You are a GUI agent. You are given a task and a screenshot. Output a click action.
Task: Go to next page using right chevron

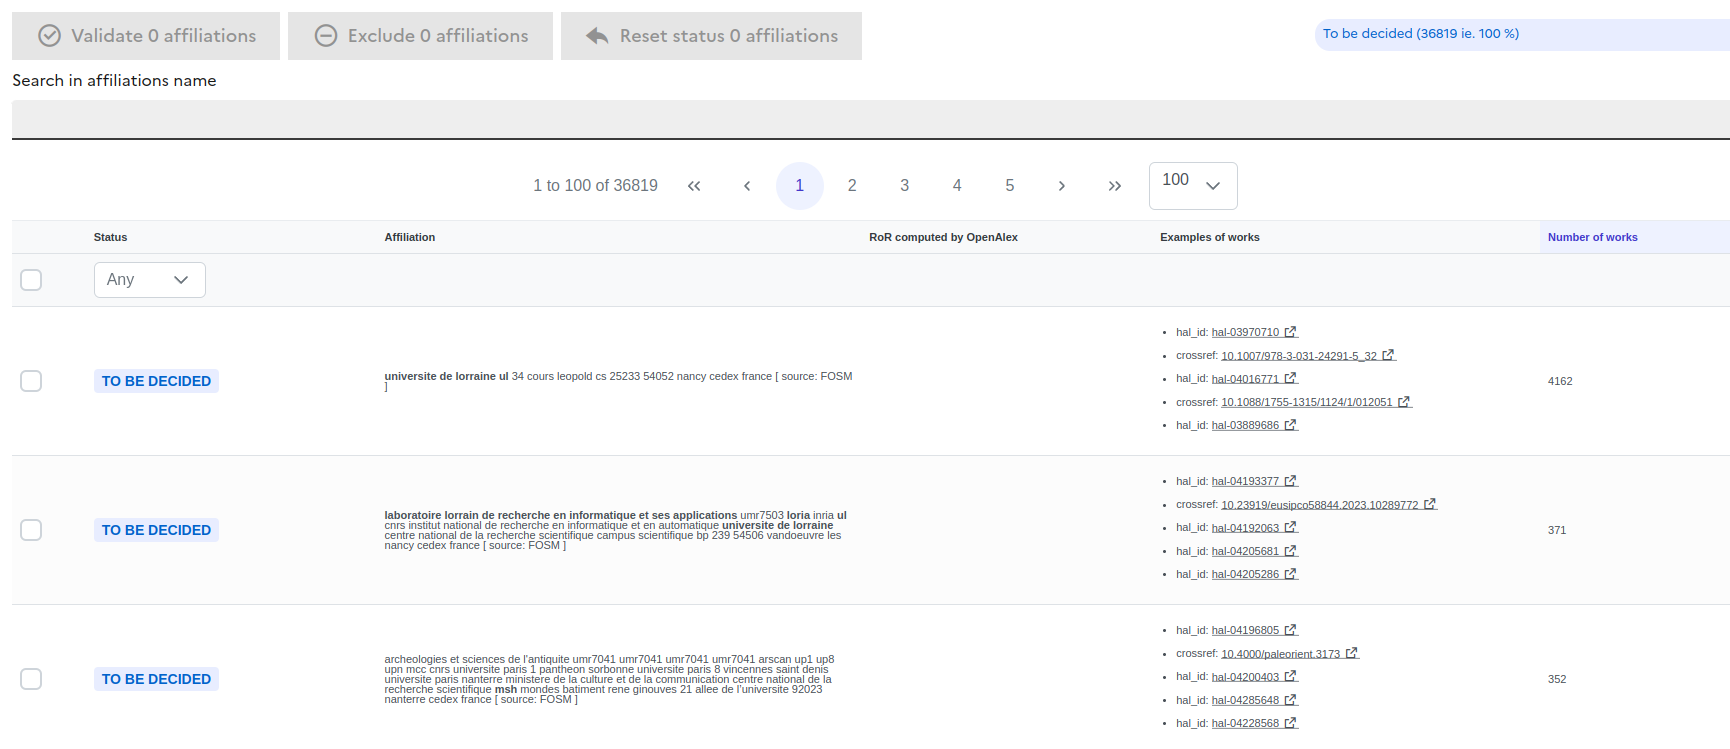pyautogui.click(x=1061, y=186)
